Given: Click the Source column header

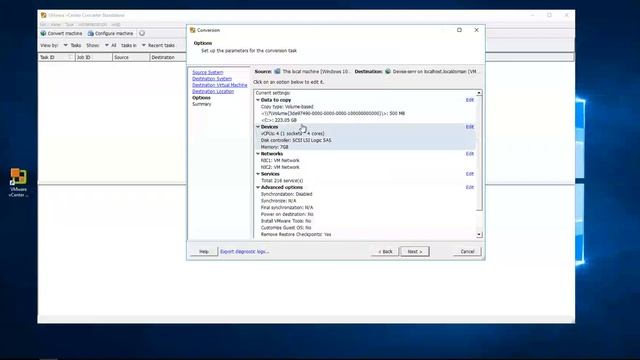Looking at the screenshot, I should (131, 58).
